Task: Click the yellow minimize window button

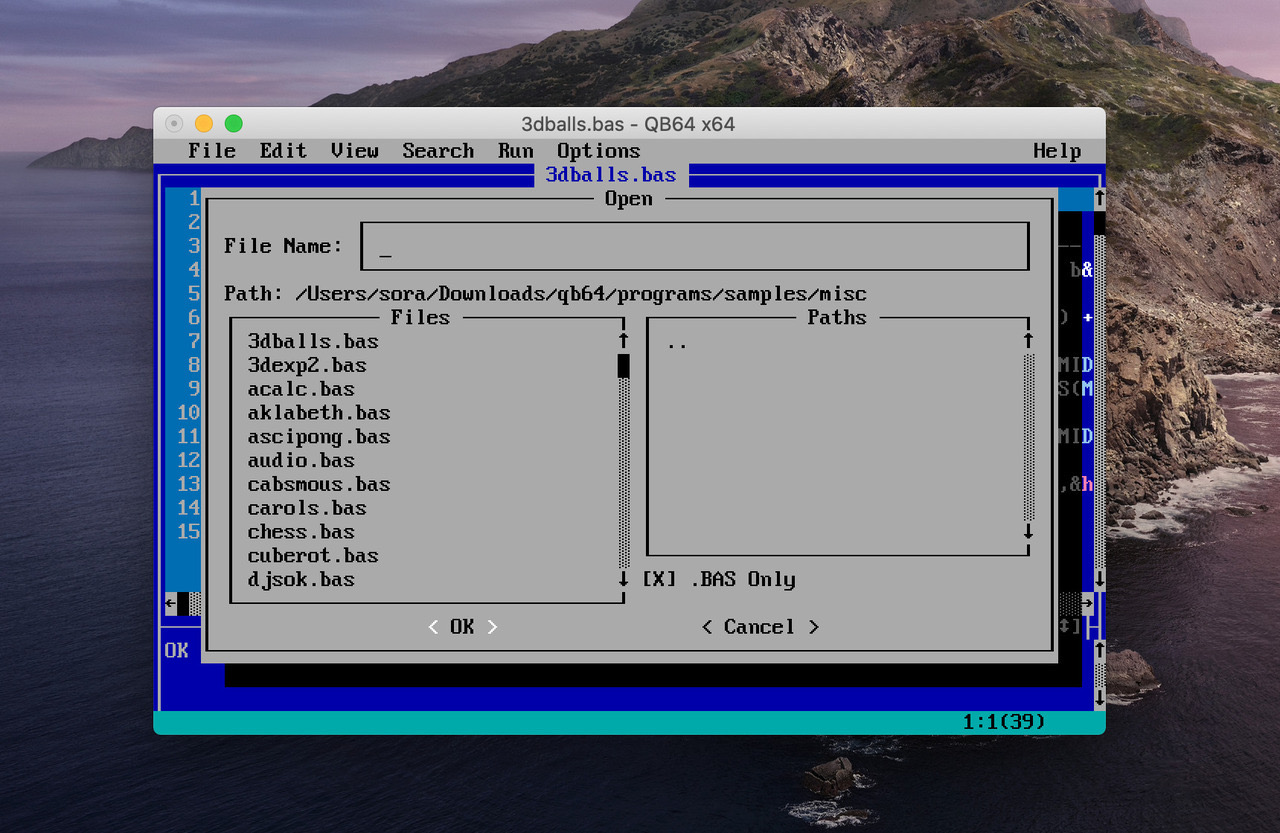Action: [x=204, y=124]
